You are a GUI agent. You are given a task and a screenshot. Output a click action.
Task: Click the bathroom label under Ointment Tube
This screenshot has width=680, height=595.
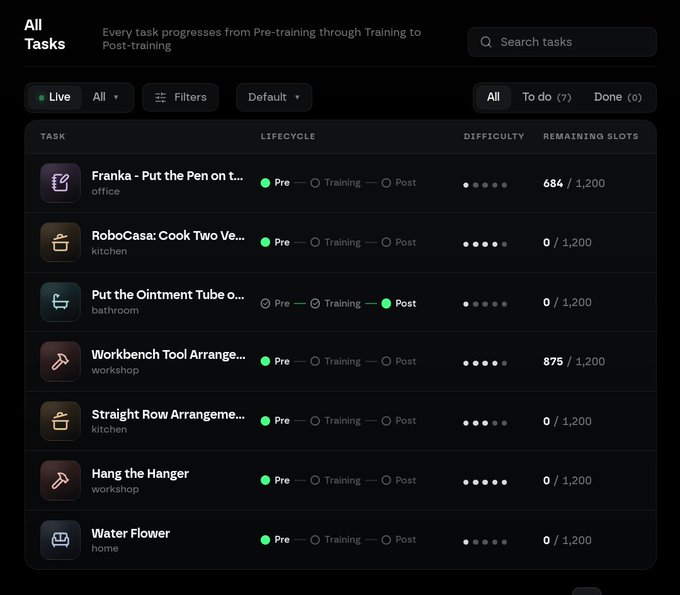[115, 311]
